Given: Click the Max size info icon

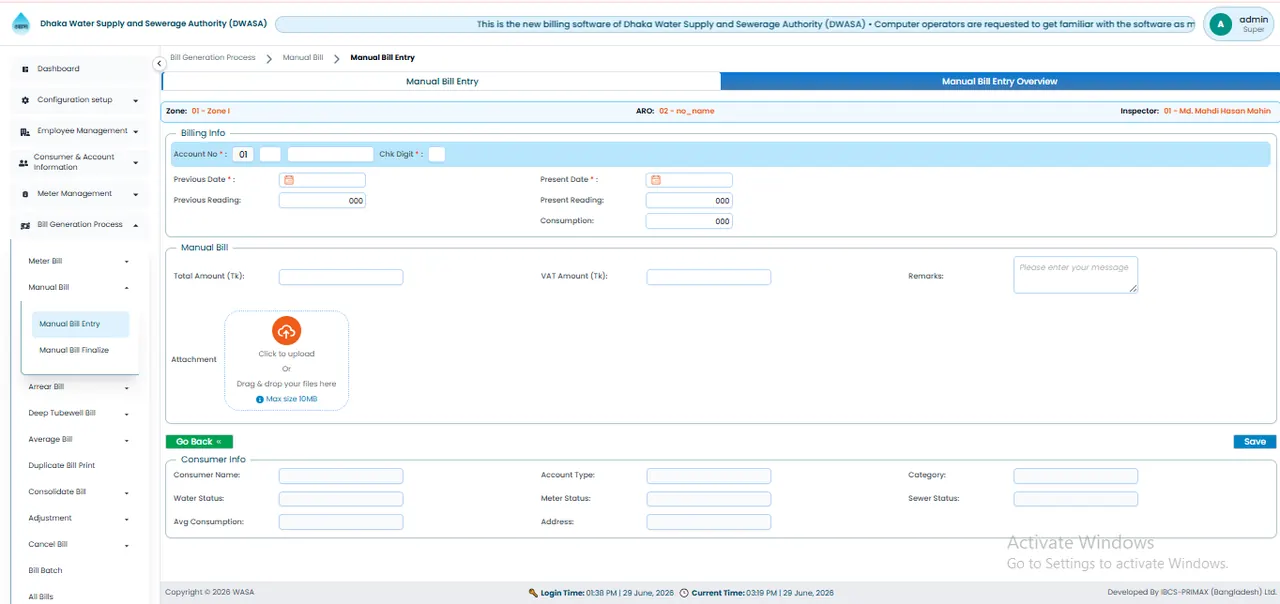Looking at the screenshot, I should [x=260, y=399].
